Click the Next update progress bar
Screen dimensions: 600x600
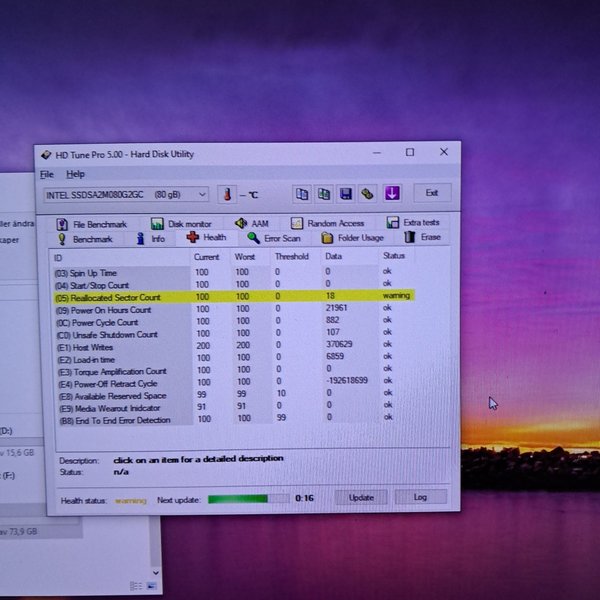[x=249, y=499]
